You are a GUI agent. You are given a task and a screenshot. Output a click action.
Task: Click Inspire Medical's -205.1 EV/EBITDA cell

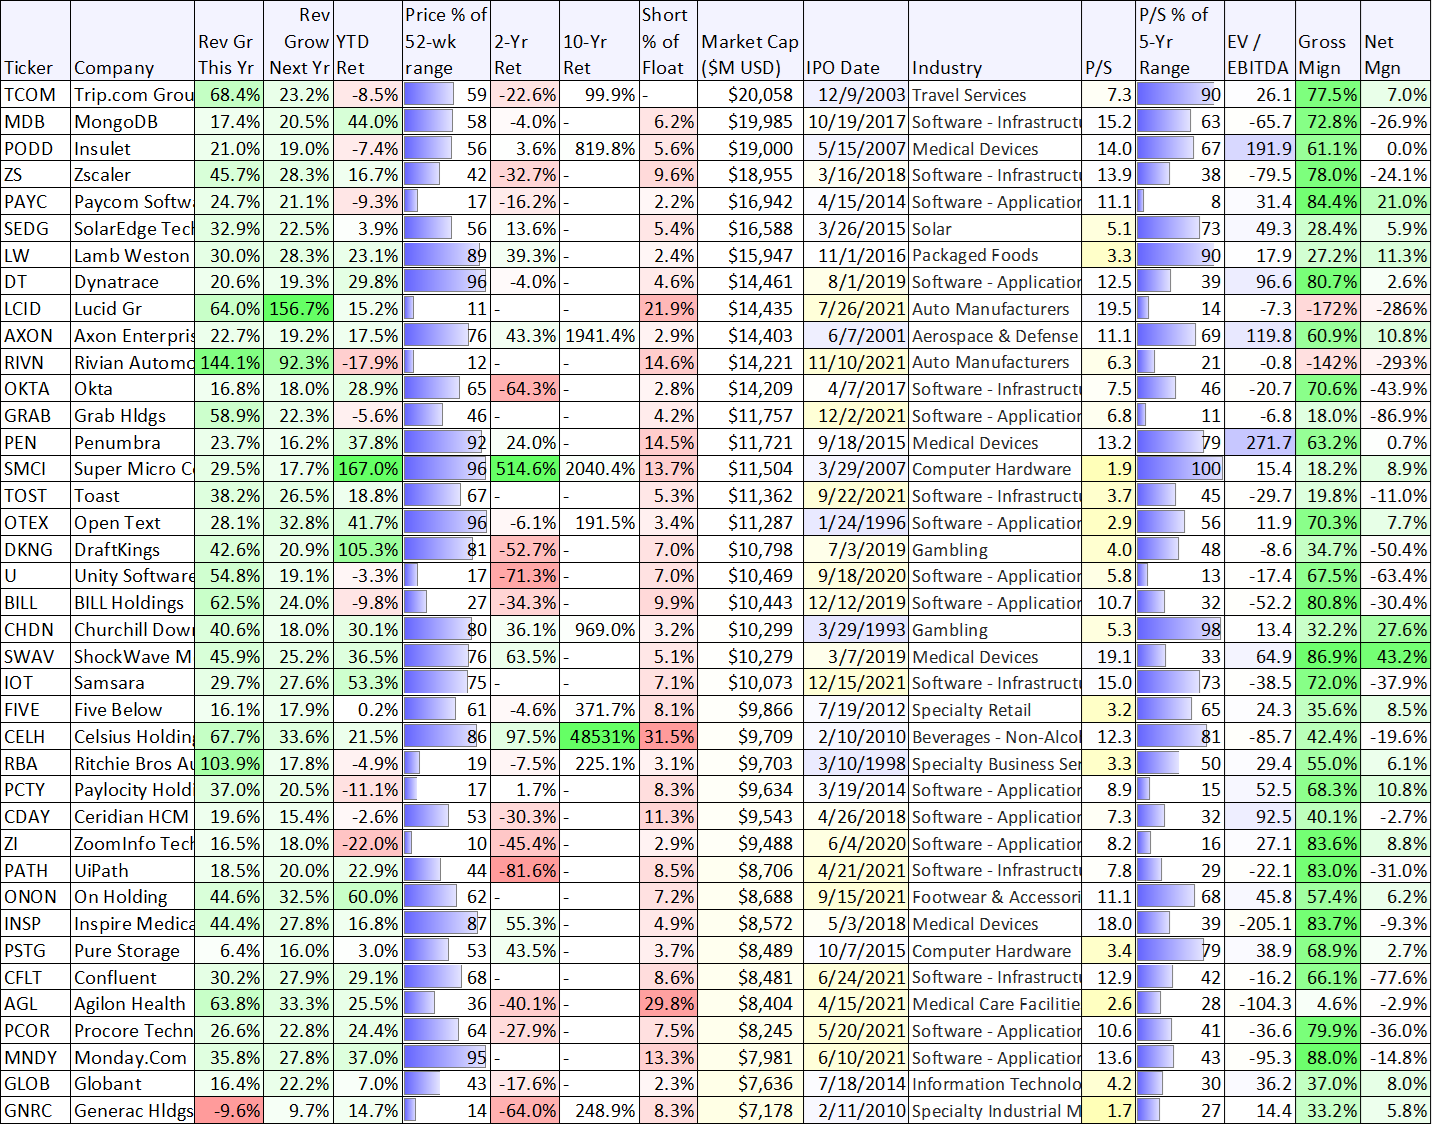click(1260, 923)
